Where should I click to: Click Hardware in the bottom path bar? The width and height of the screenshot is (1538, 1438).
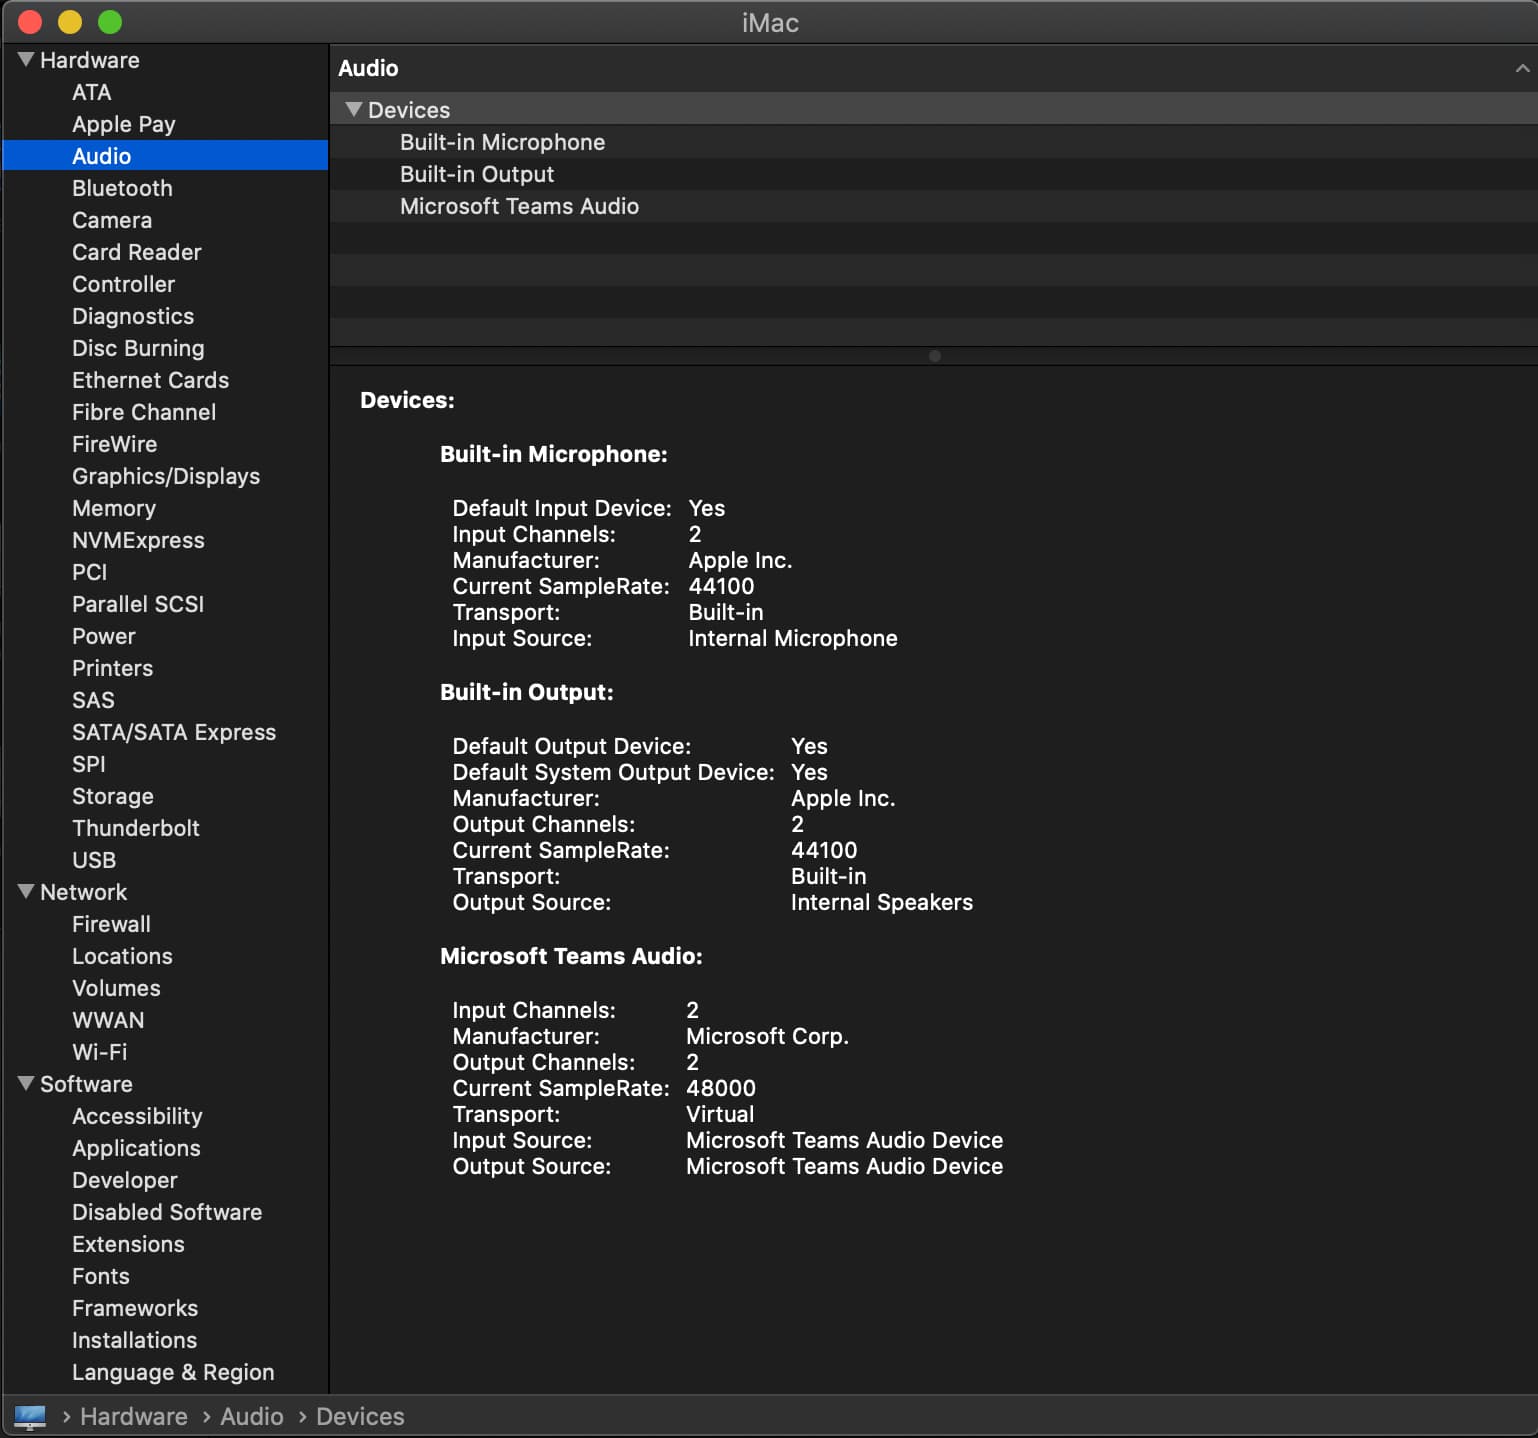pos(133,1416)
